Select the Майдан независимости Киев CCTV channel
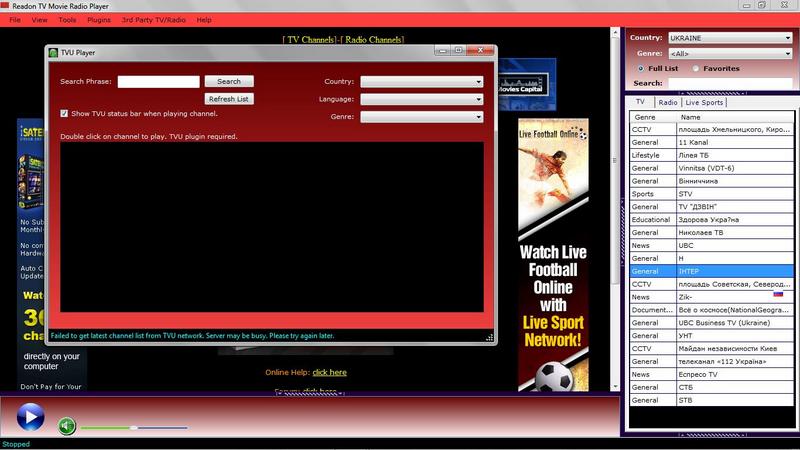 click(712, 349)
